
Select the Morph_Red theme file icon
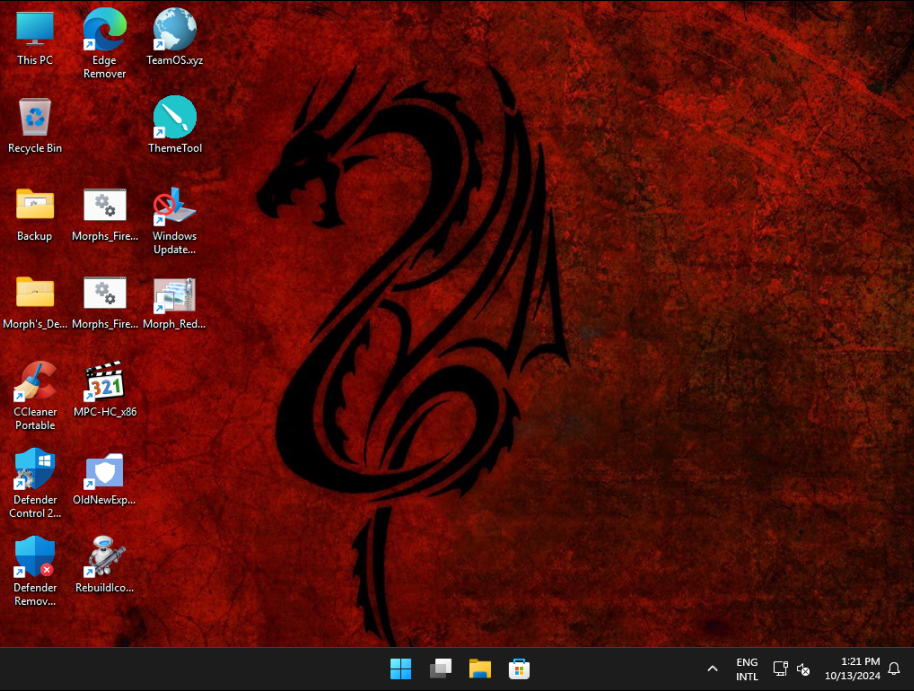coord(174,294)
